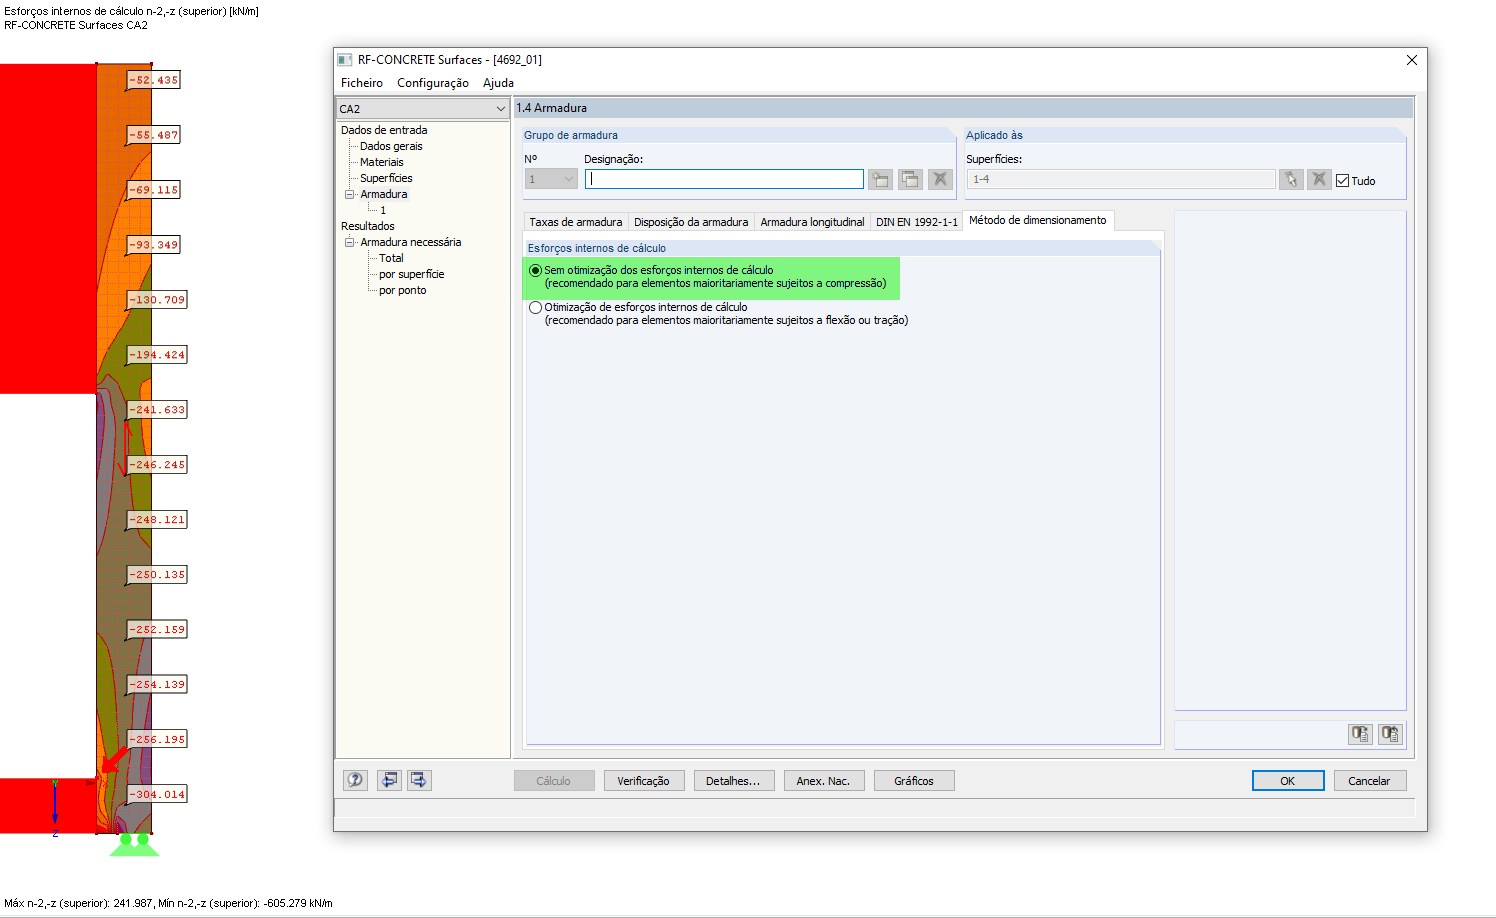Click the -69.115 value label

point(154,190)
